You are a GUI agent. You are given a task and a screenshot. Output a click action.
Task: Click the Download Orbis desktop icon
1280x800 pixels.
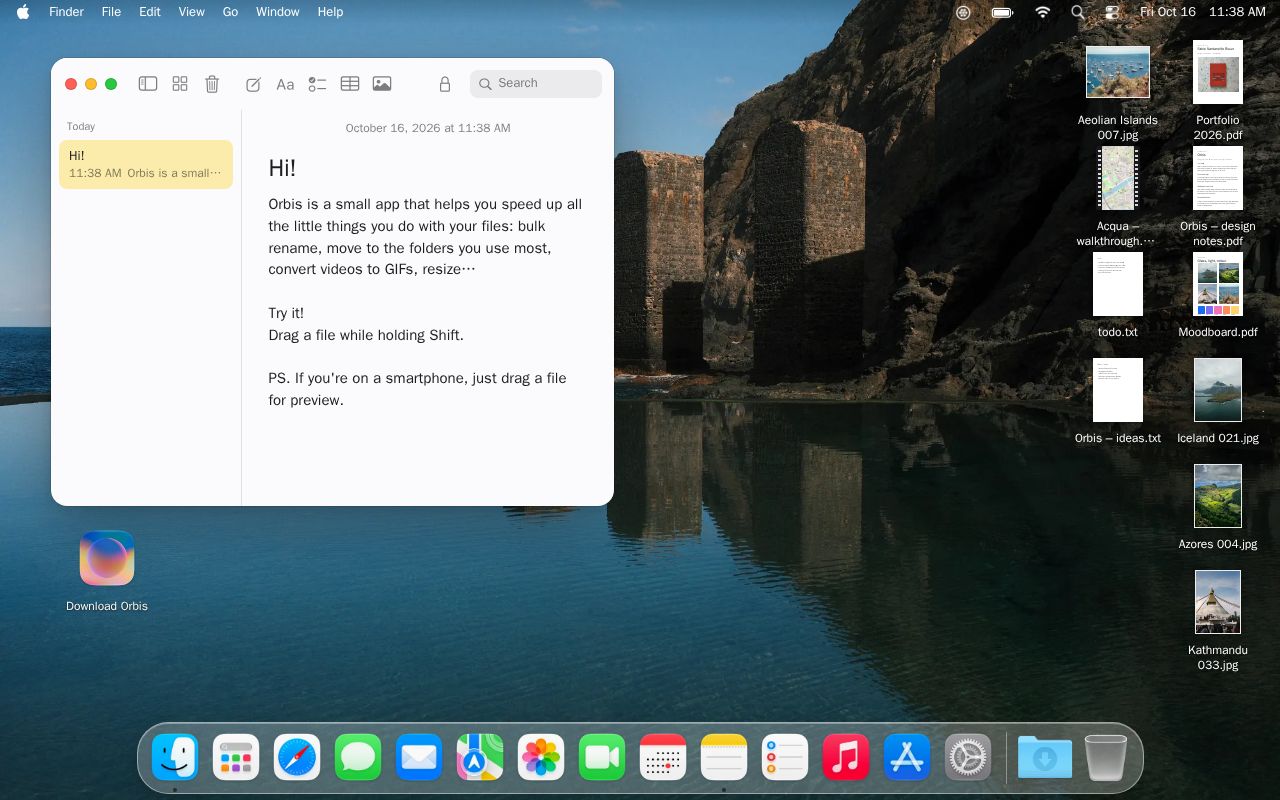tap(107, 571)
